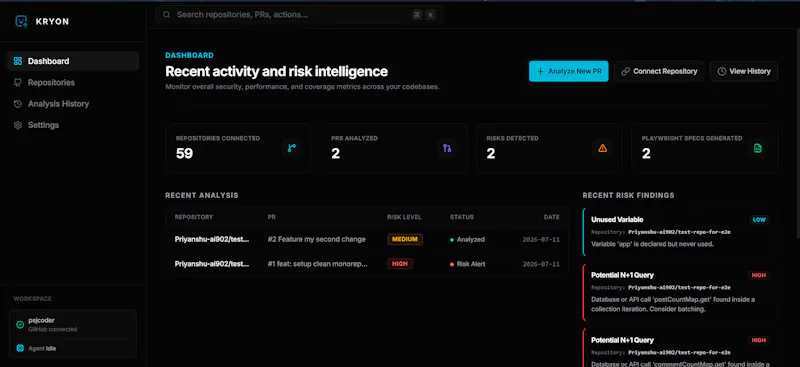Focus the search repositories input field
The height and width of the screenshot is (367, 800).
(x=299, y=15)
